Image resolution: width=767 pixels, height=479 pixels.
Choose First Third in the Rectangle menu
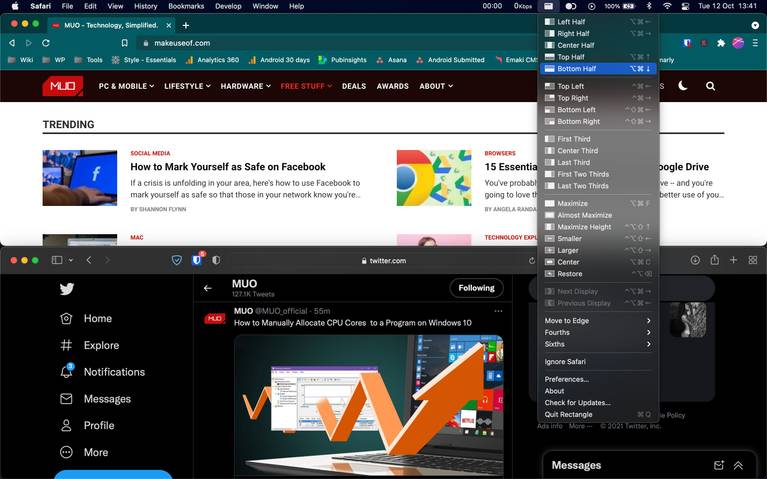tap(598, 139)
